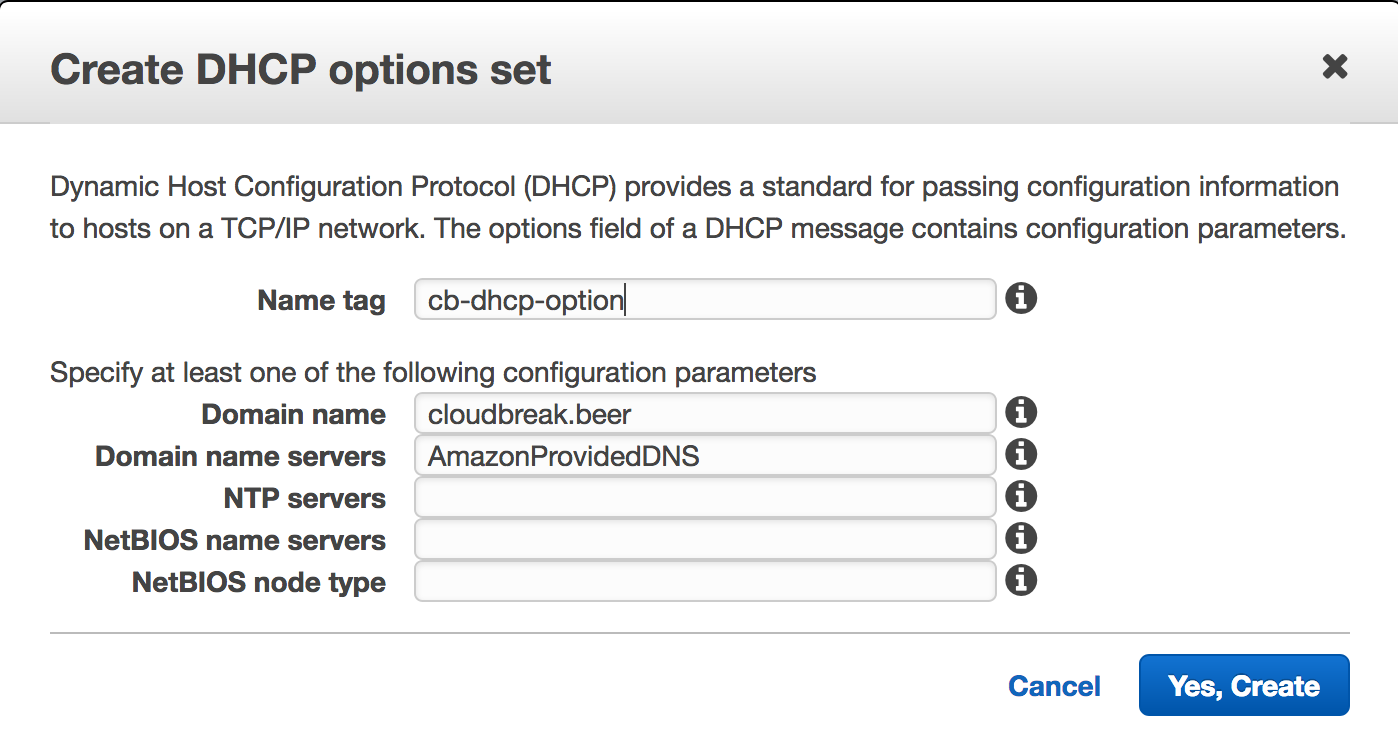
Task: Click the empty NTP servers field
Action: coord(705,497)
